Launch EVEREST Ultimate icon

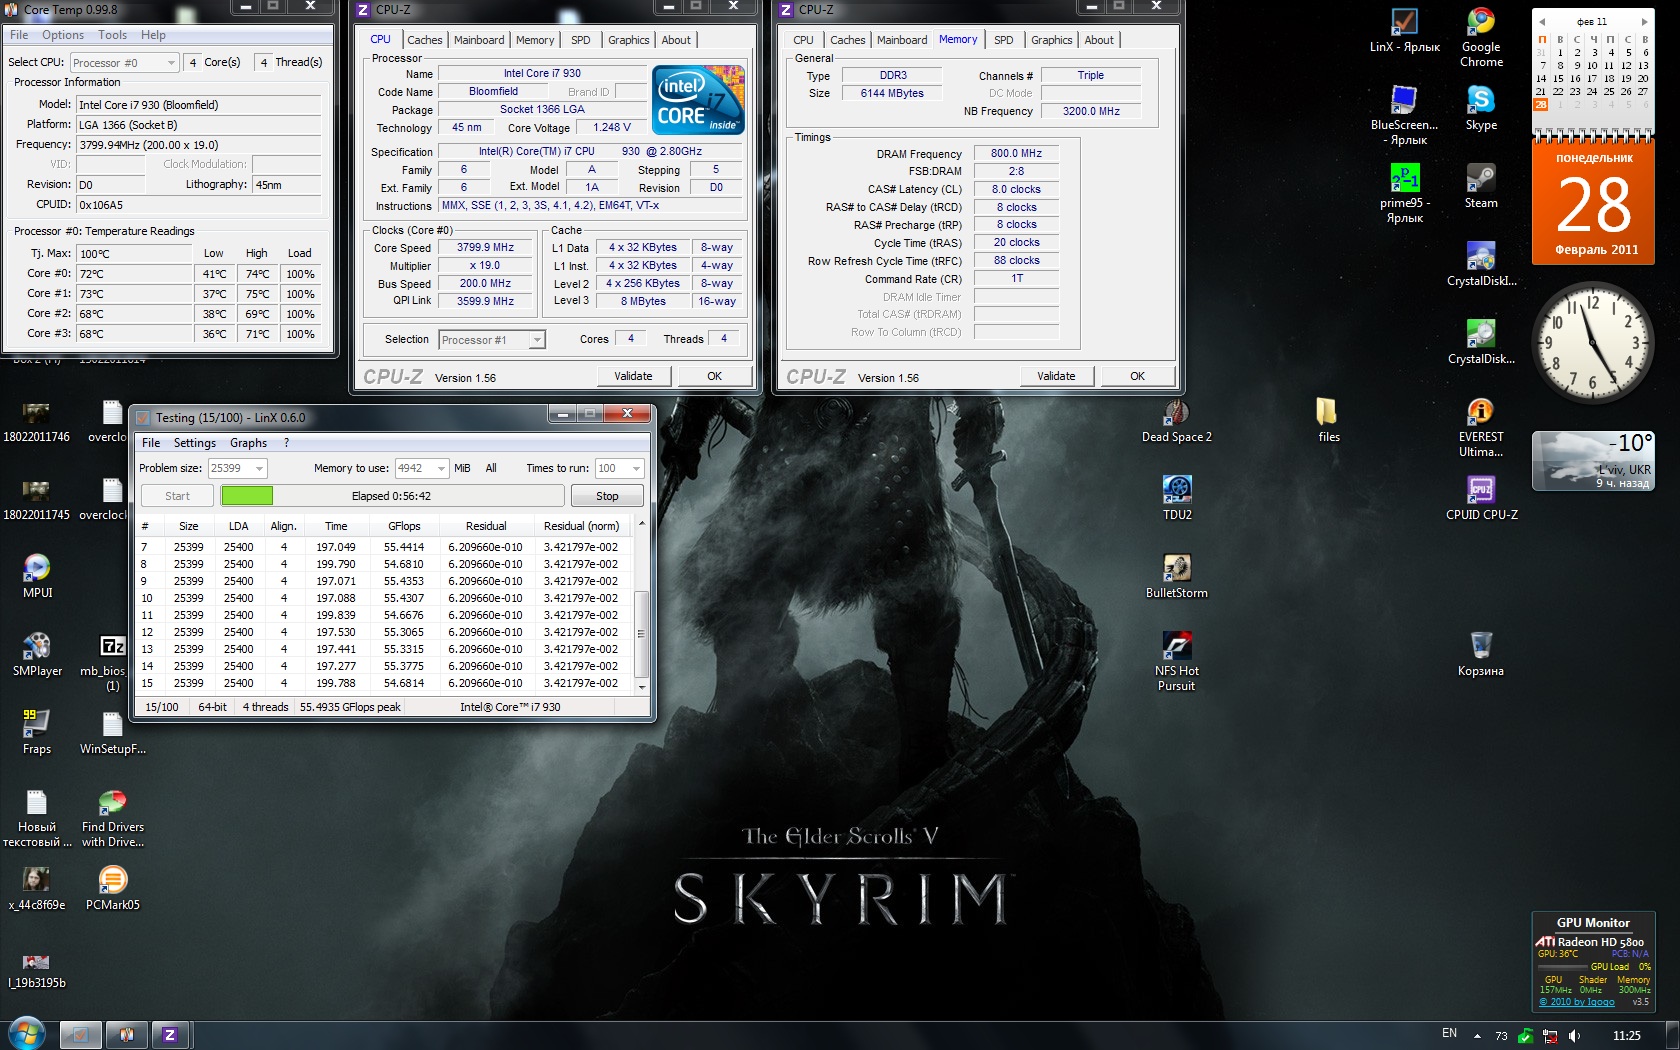coord(1481,427)
